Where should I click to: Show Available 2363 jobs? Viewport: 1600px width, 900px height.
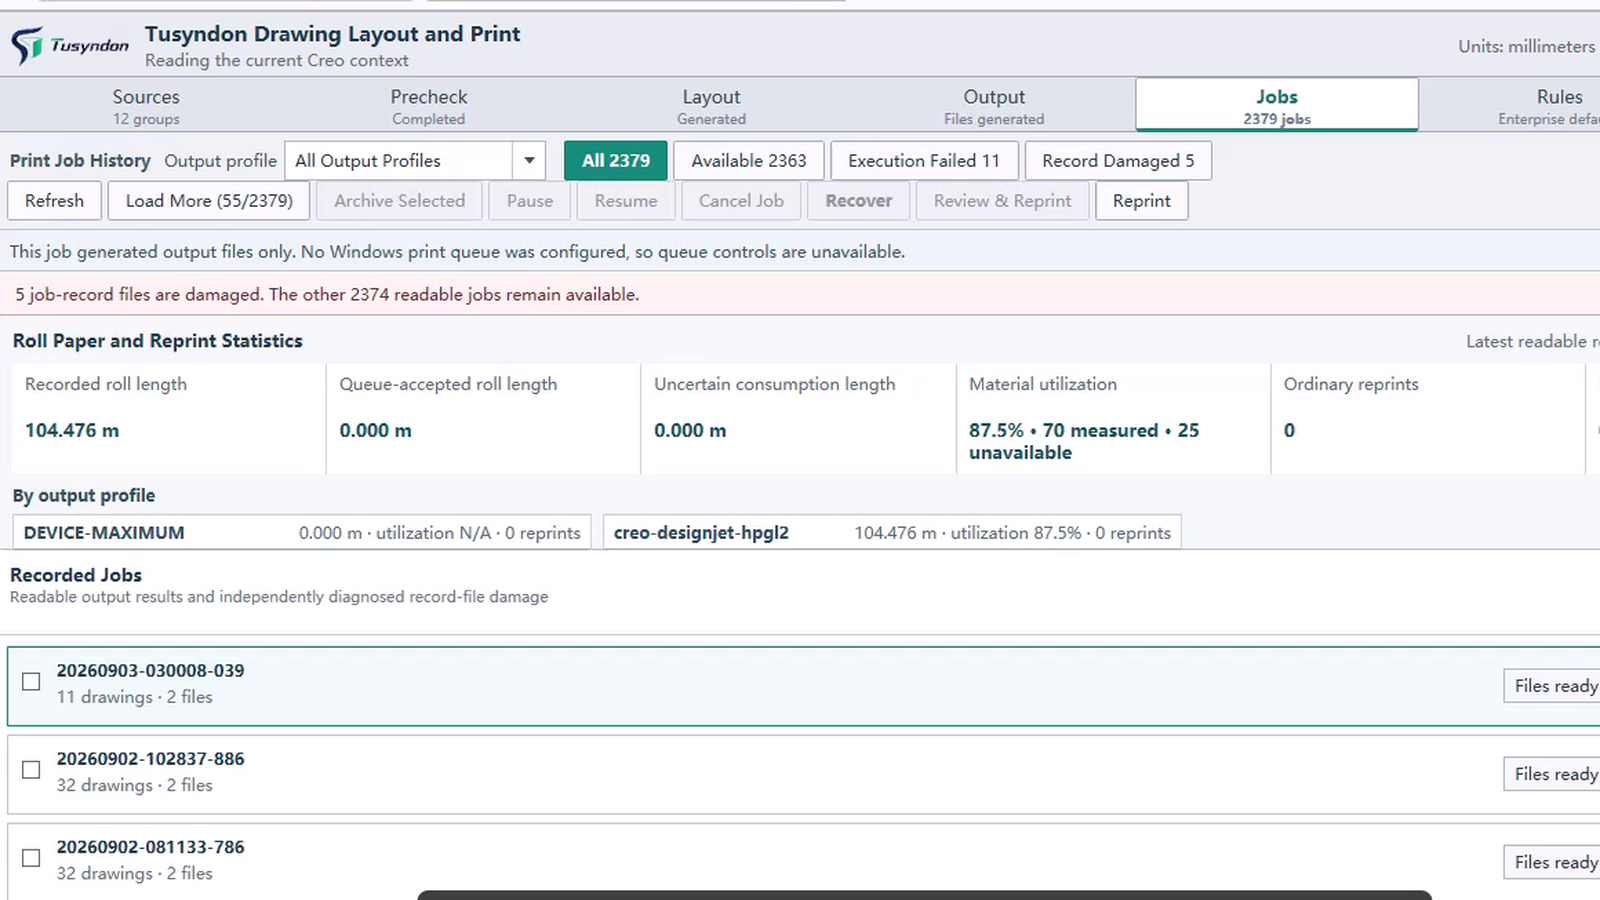pyautogui.click(x=749, y=160)
